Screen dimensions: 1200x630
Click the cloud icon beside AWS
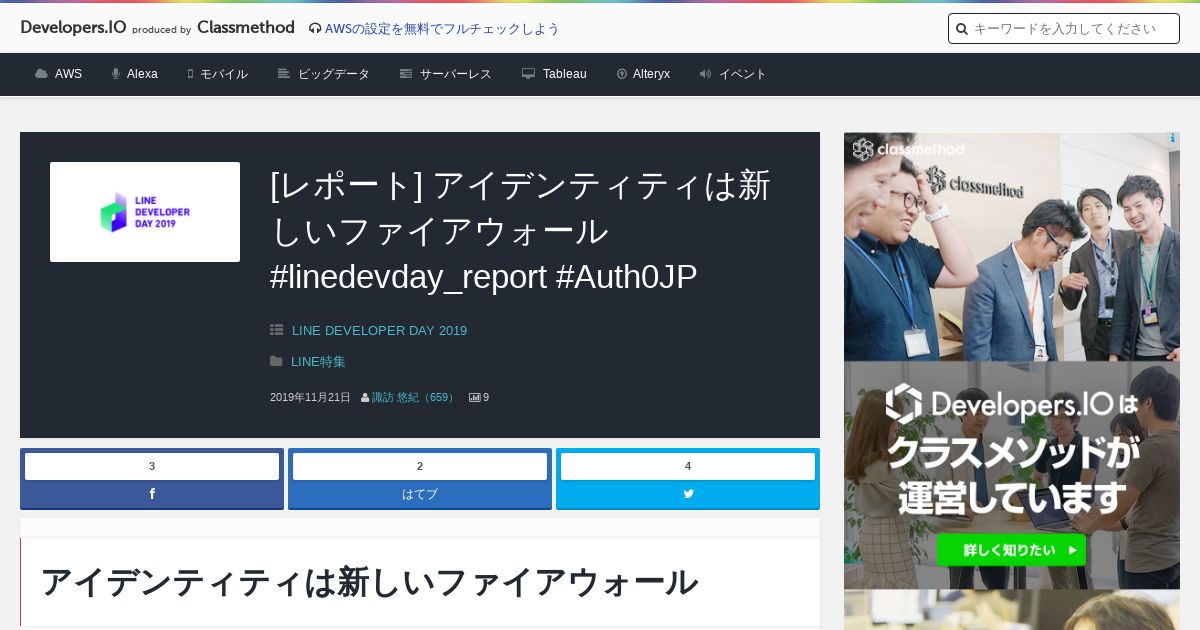(x=41, y=74)
